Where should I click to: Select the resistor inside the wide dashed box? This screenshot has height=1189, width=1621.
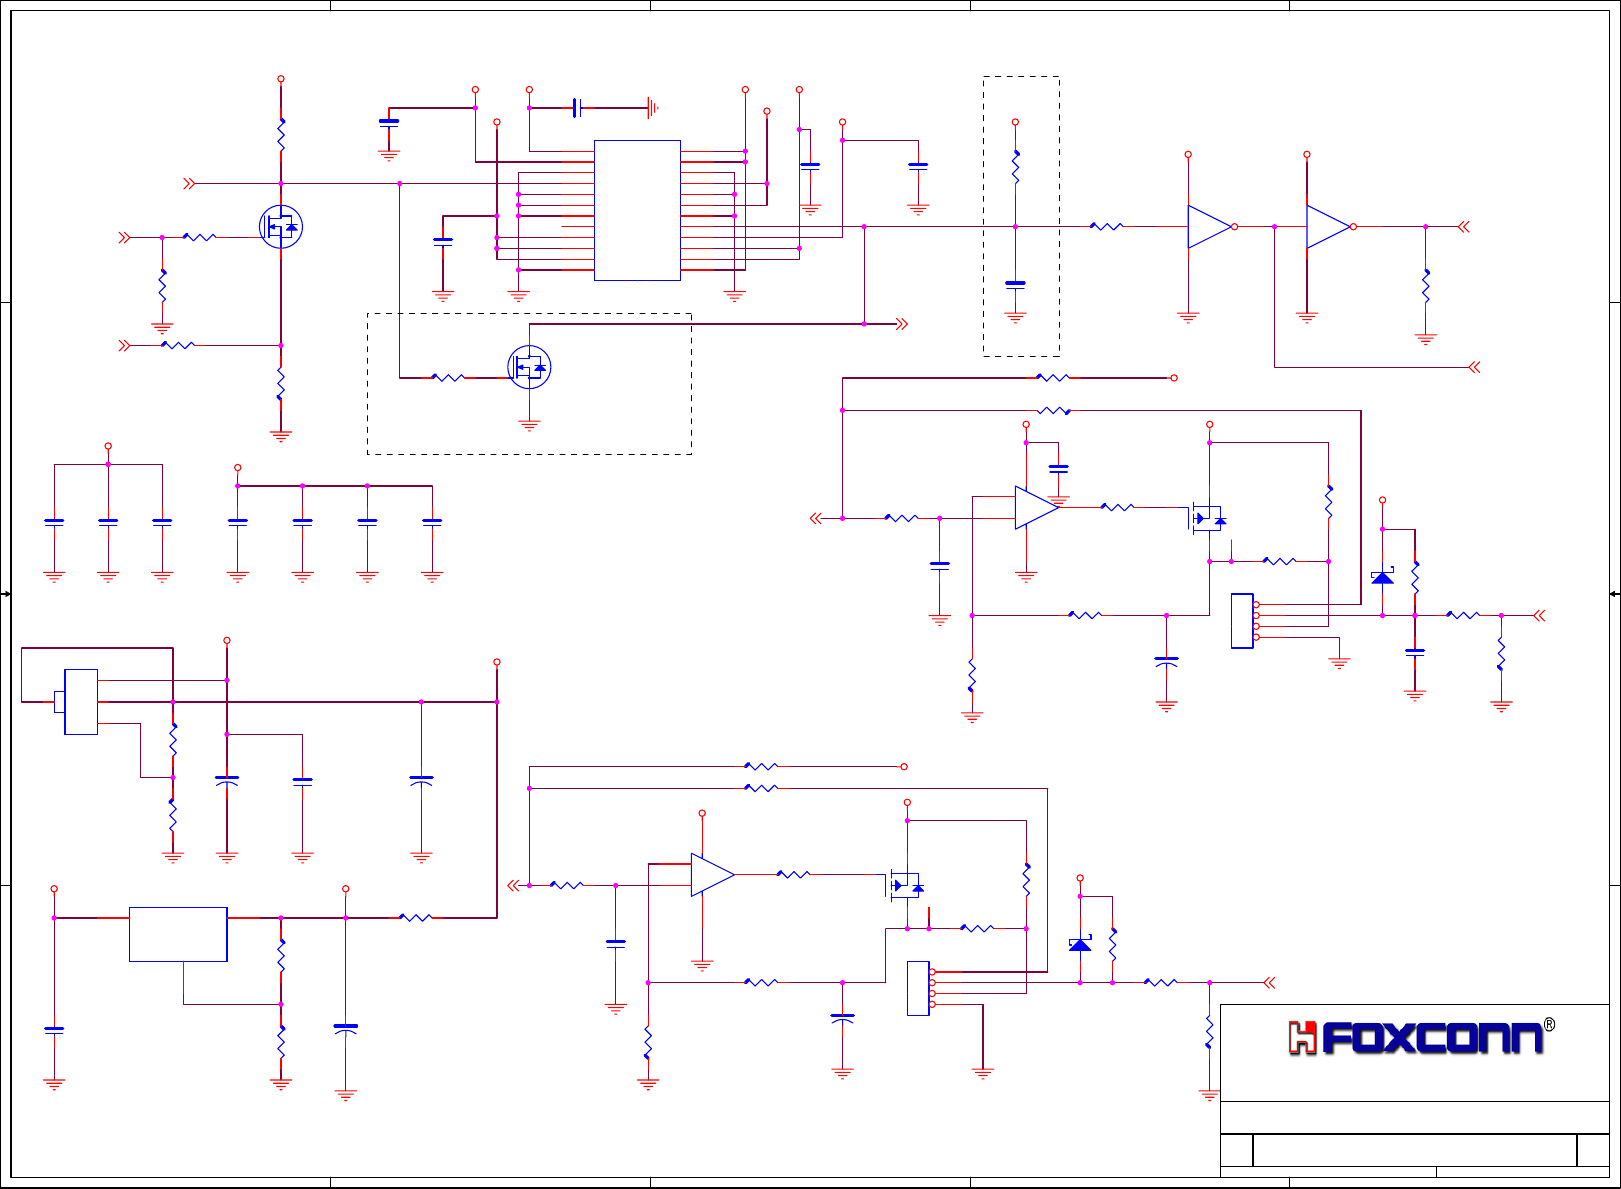(447, 378)
